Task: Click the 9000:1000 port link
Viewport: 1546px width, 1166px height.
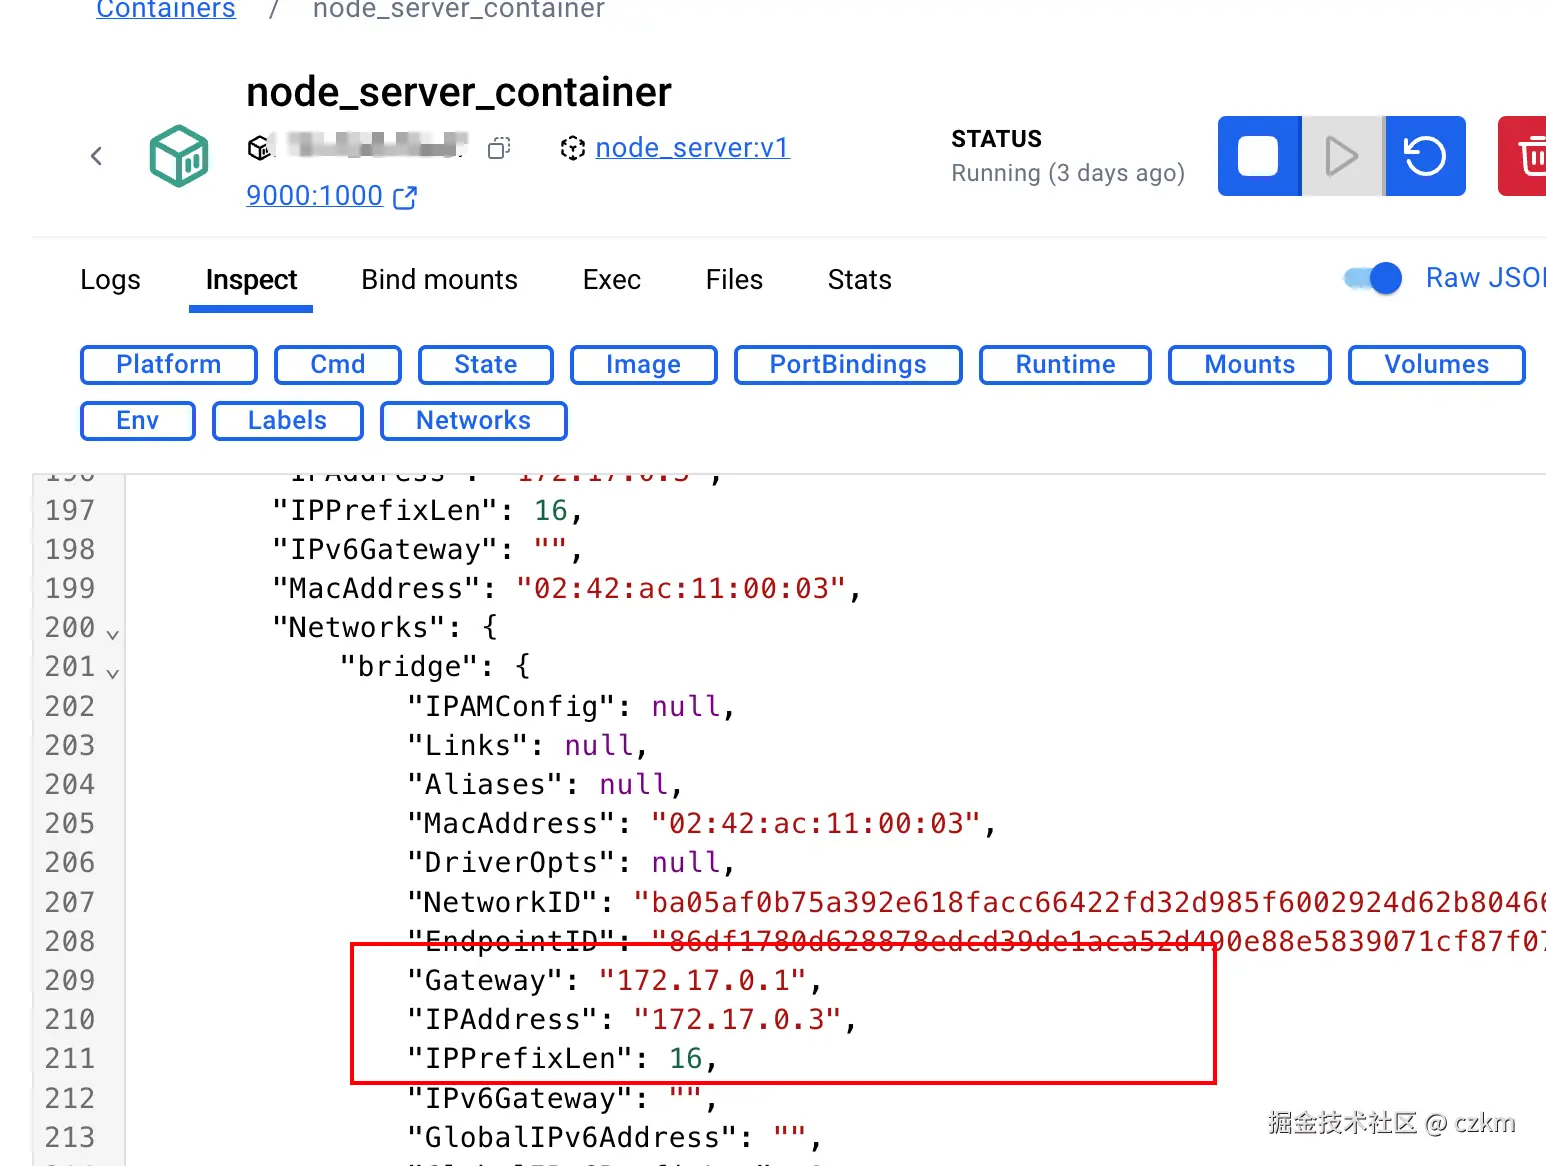Action: point(314,196)
